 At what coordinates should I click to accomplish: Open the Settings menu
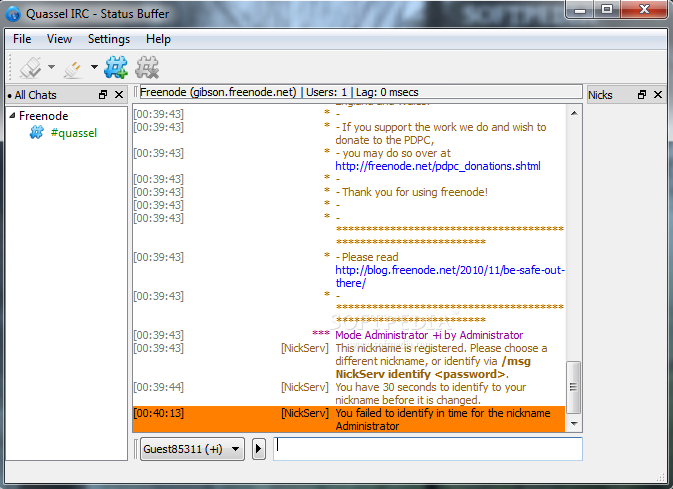[109, 39]
